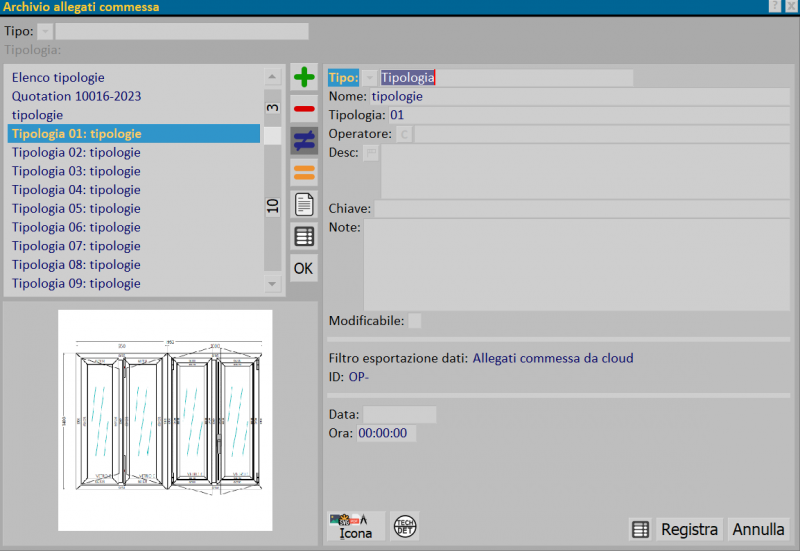Click the table grid icon below document icon
This screenshot has width=800, height=551.
click(304, 236)
